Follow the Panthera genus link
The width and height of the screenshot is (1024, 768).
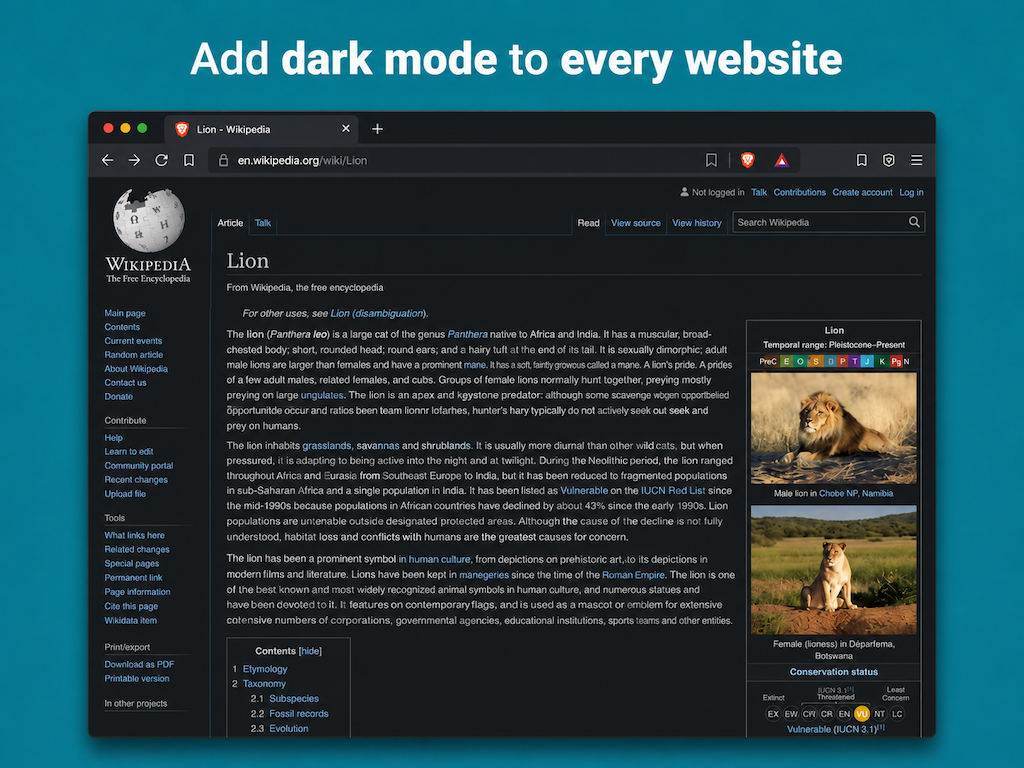468,334
